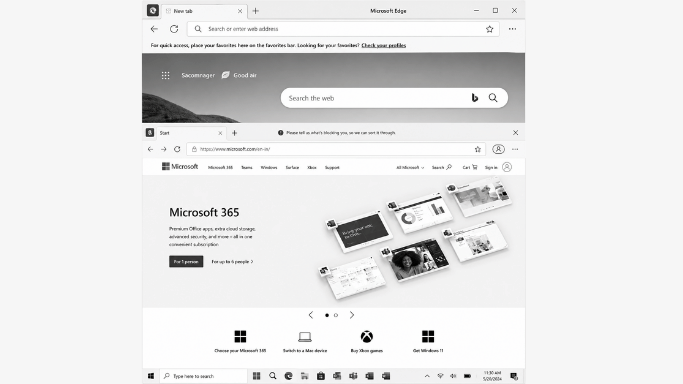Click the Search link on Microsoft site

coord(441,167)
